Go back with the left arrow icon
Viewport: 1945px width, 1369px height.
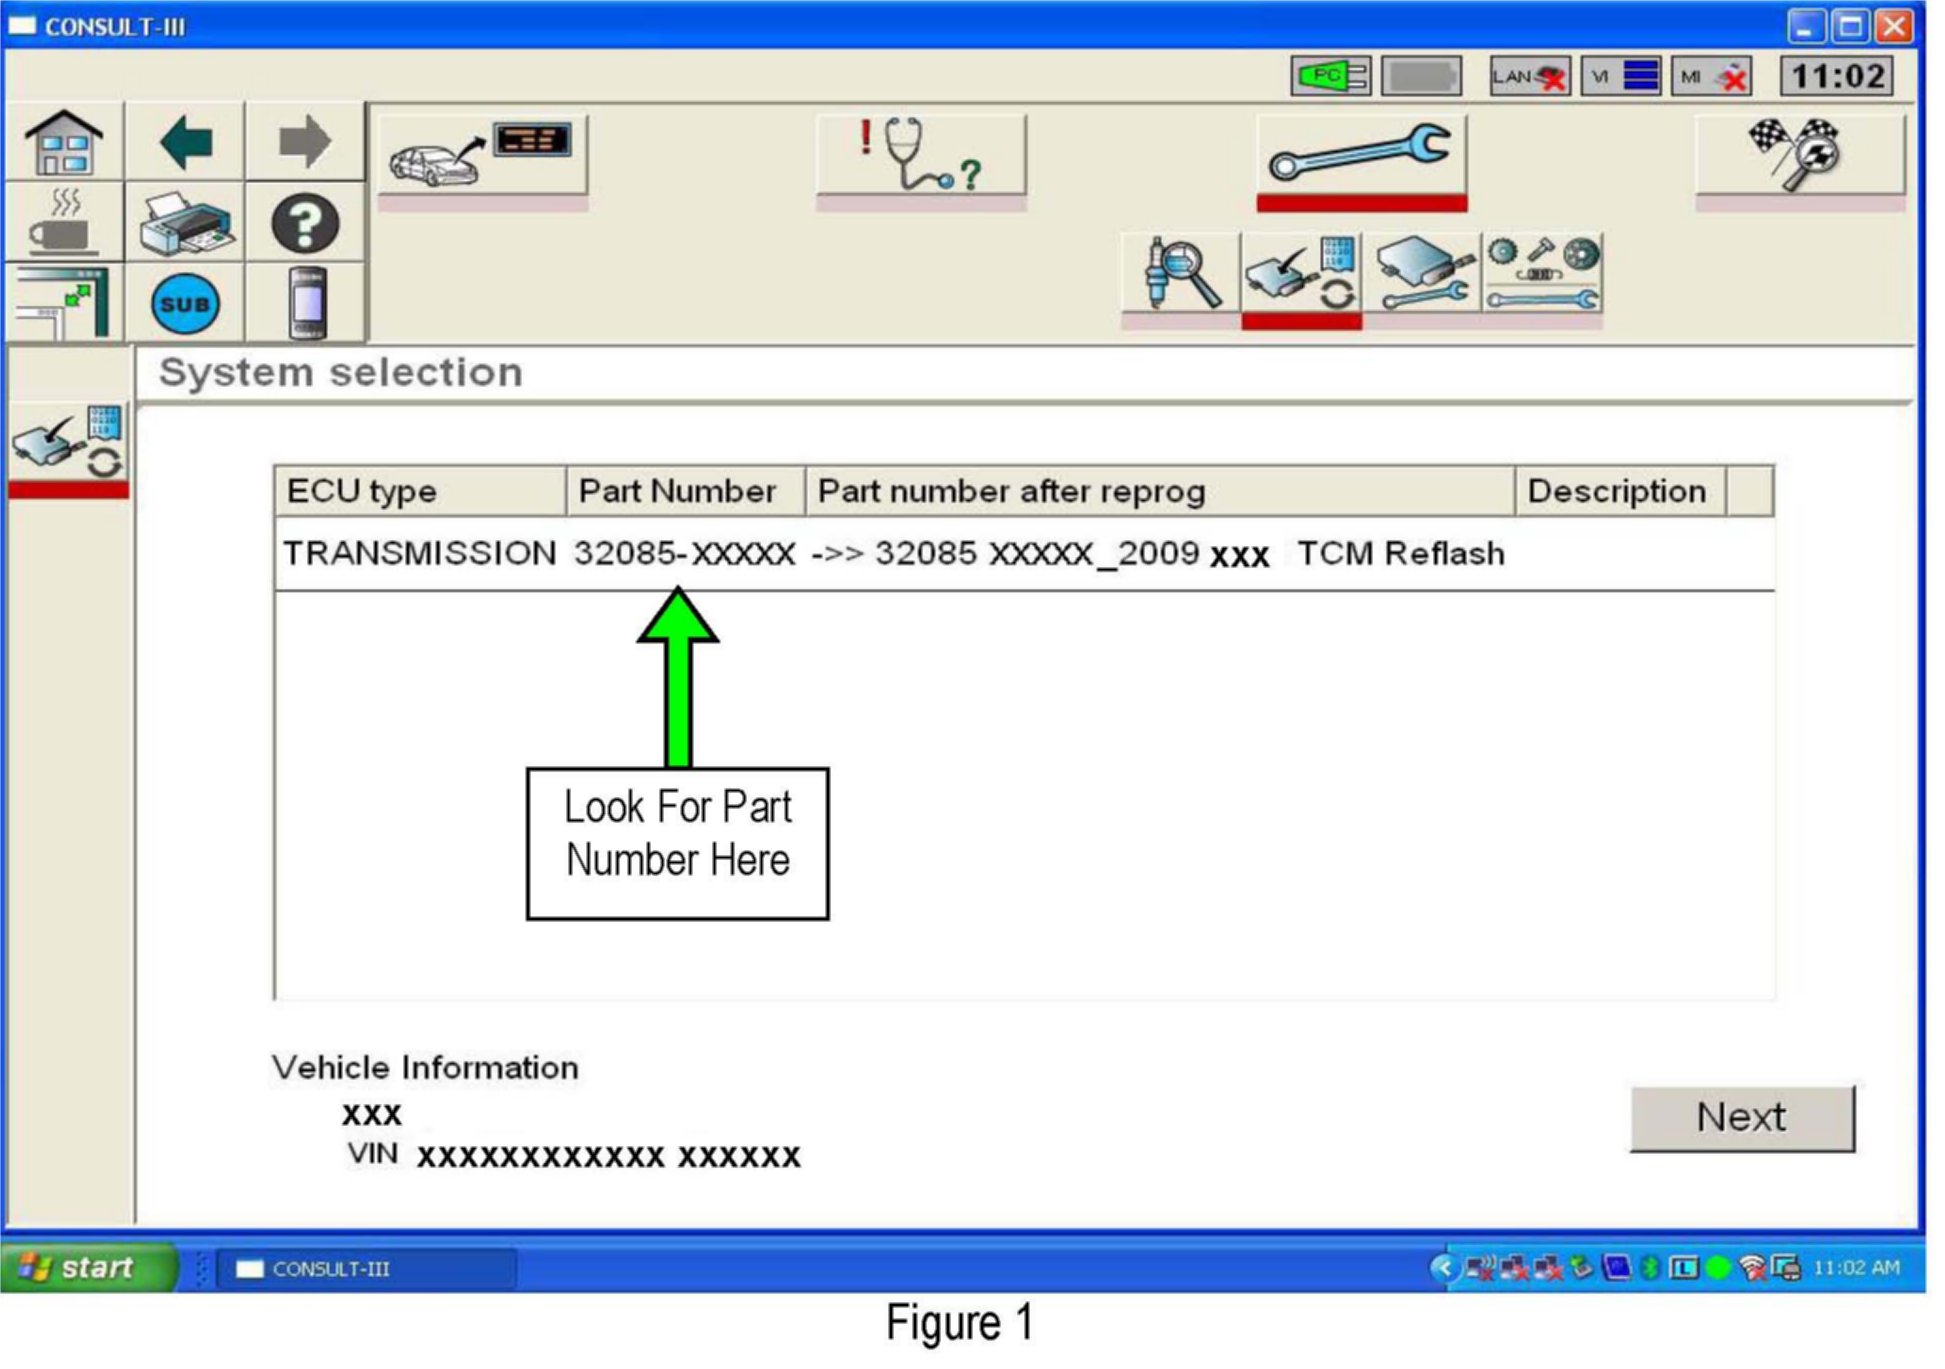point(185,142)
